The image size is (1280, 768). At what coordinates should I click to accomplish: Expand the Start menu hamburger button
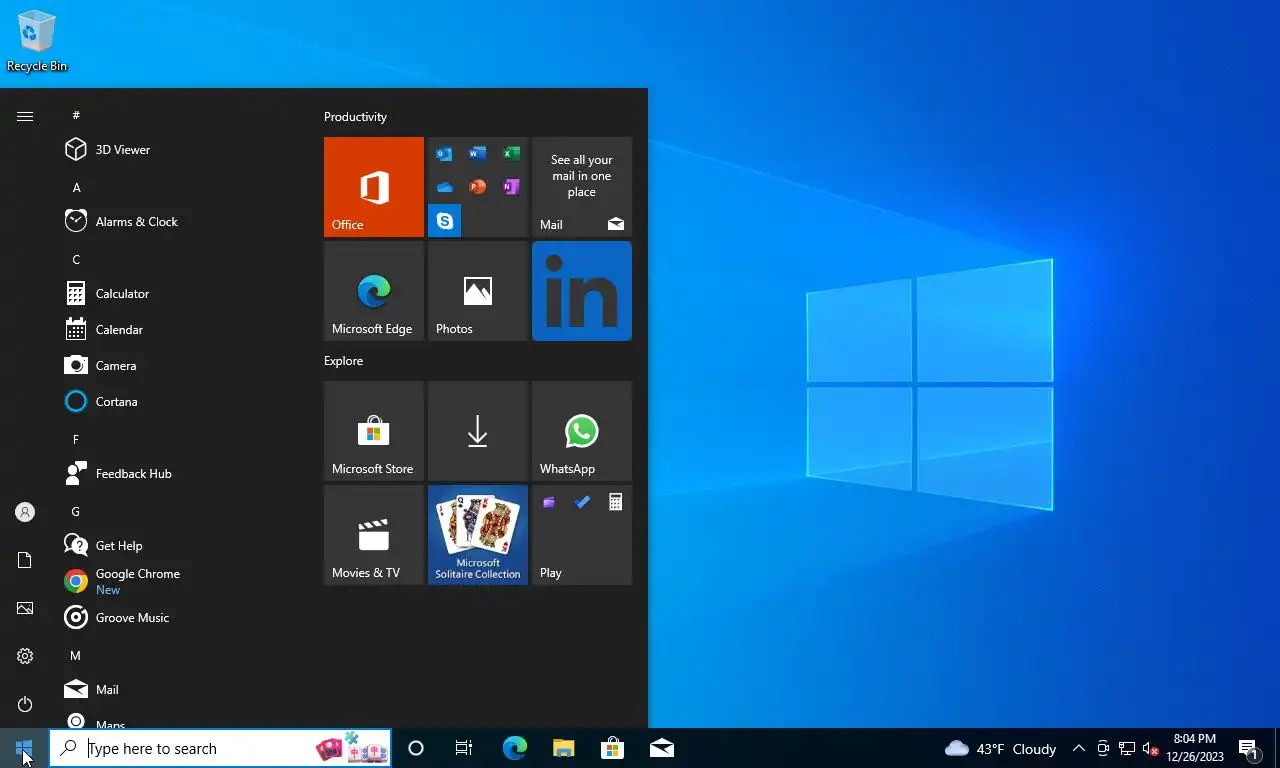[x=25, y=116]
